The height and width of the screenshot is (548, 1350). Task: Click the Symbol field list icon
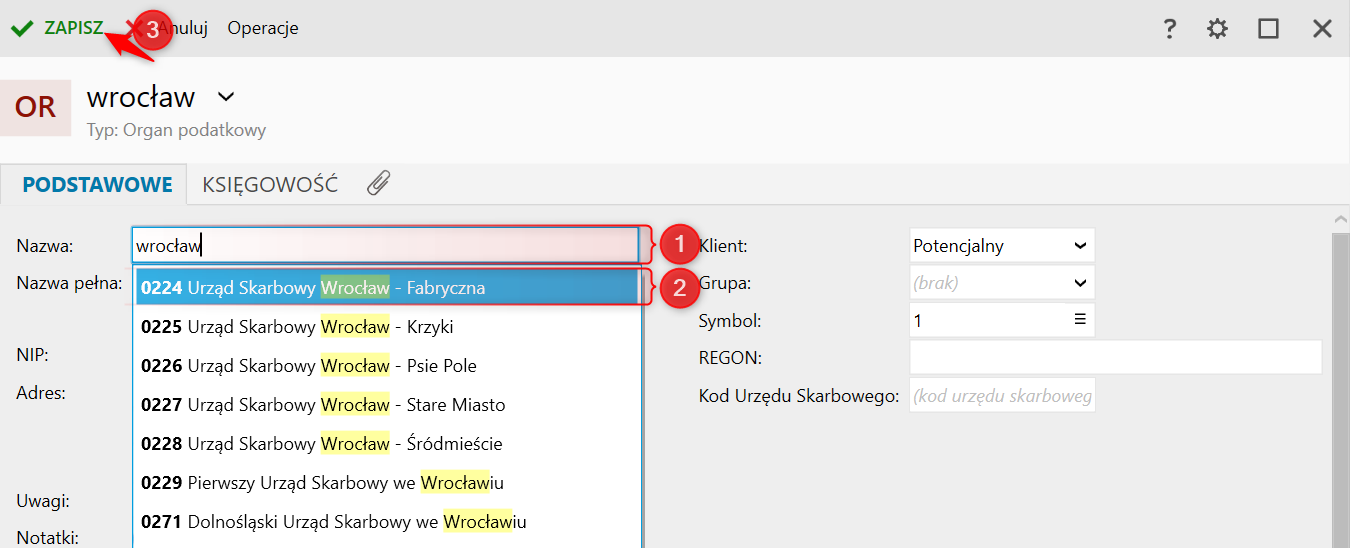tap(1080, 320)
